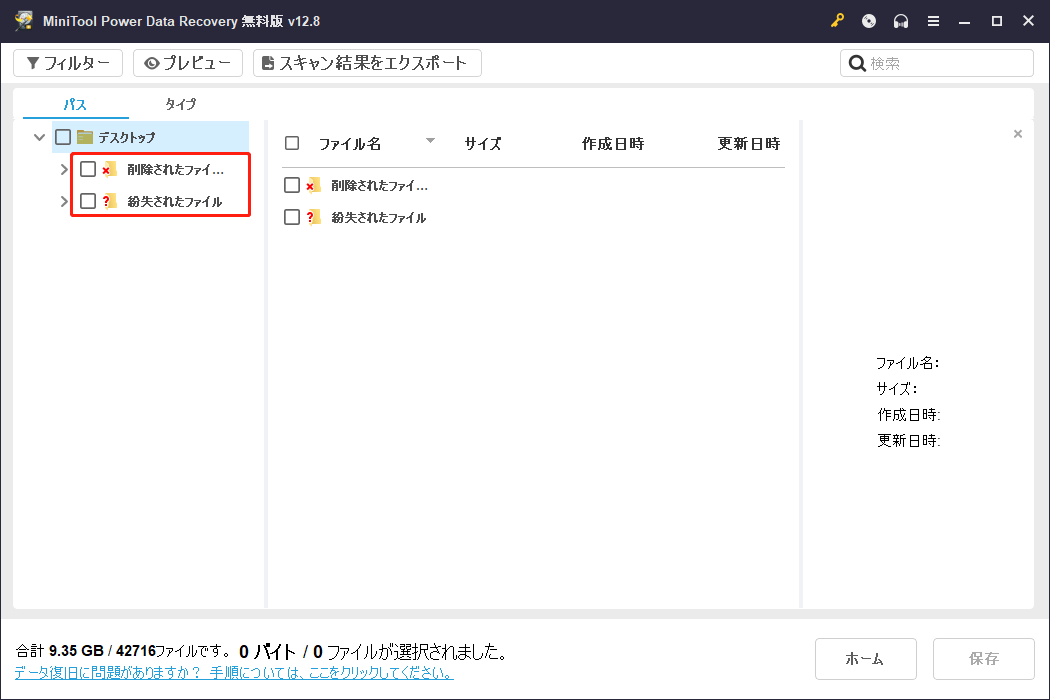
Task: Maximize the MiniTool window
Action: coord(996,21)
